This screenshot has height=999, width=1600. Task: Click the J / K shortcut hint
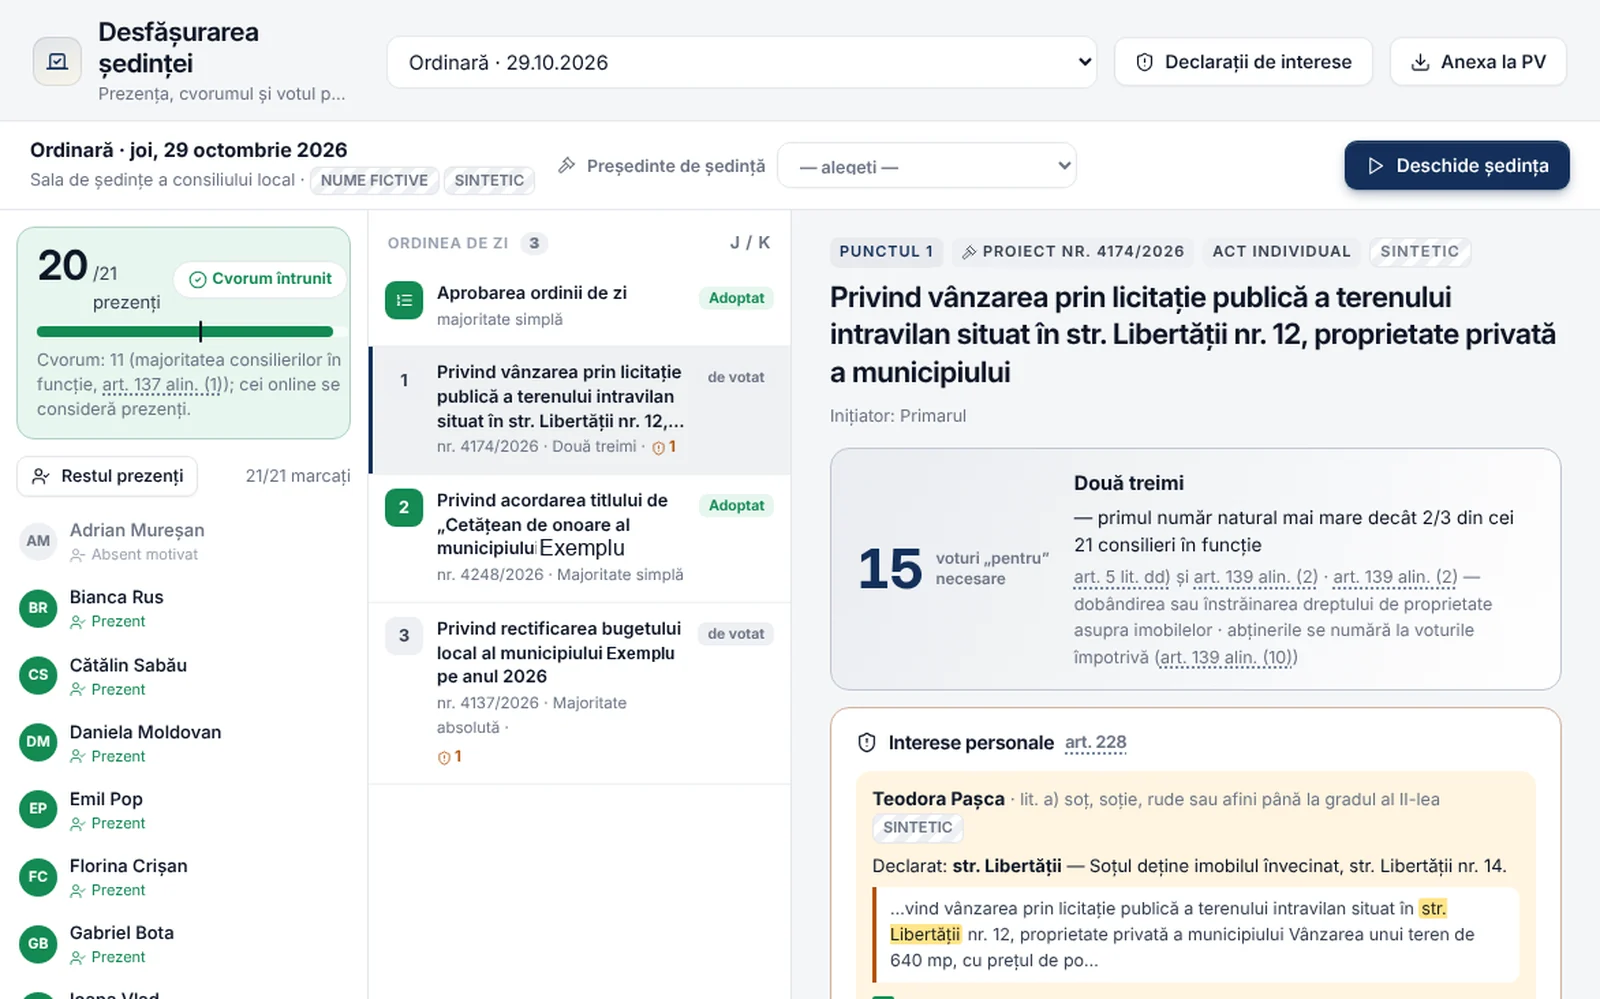pyautogui.click(x=750, y=243)
